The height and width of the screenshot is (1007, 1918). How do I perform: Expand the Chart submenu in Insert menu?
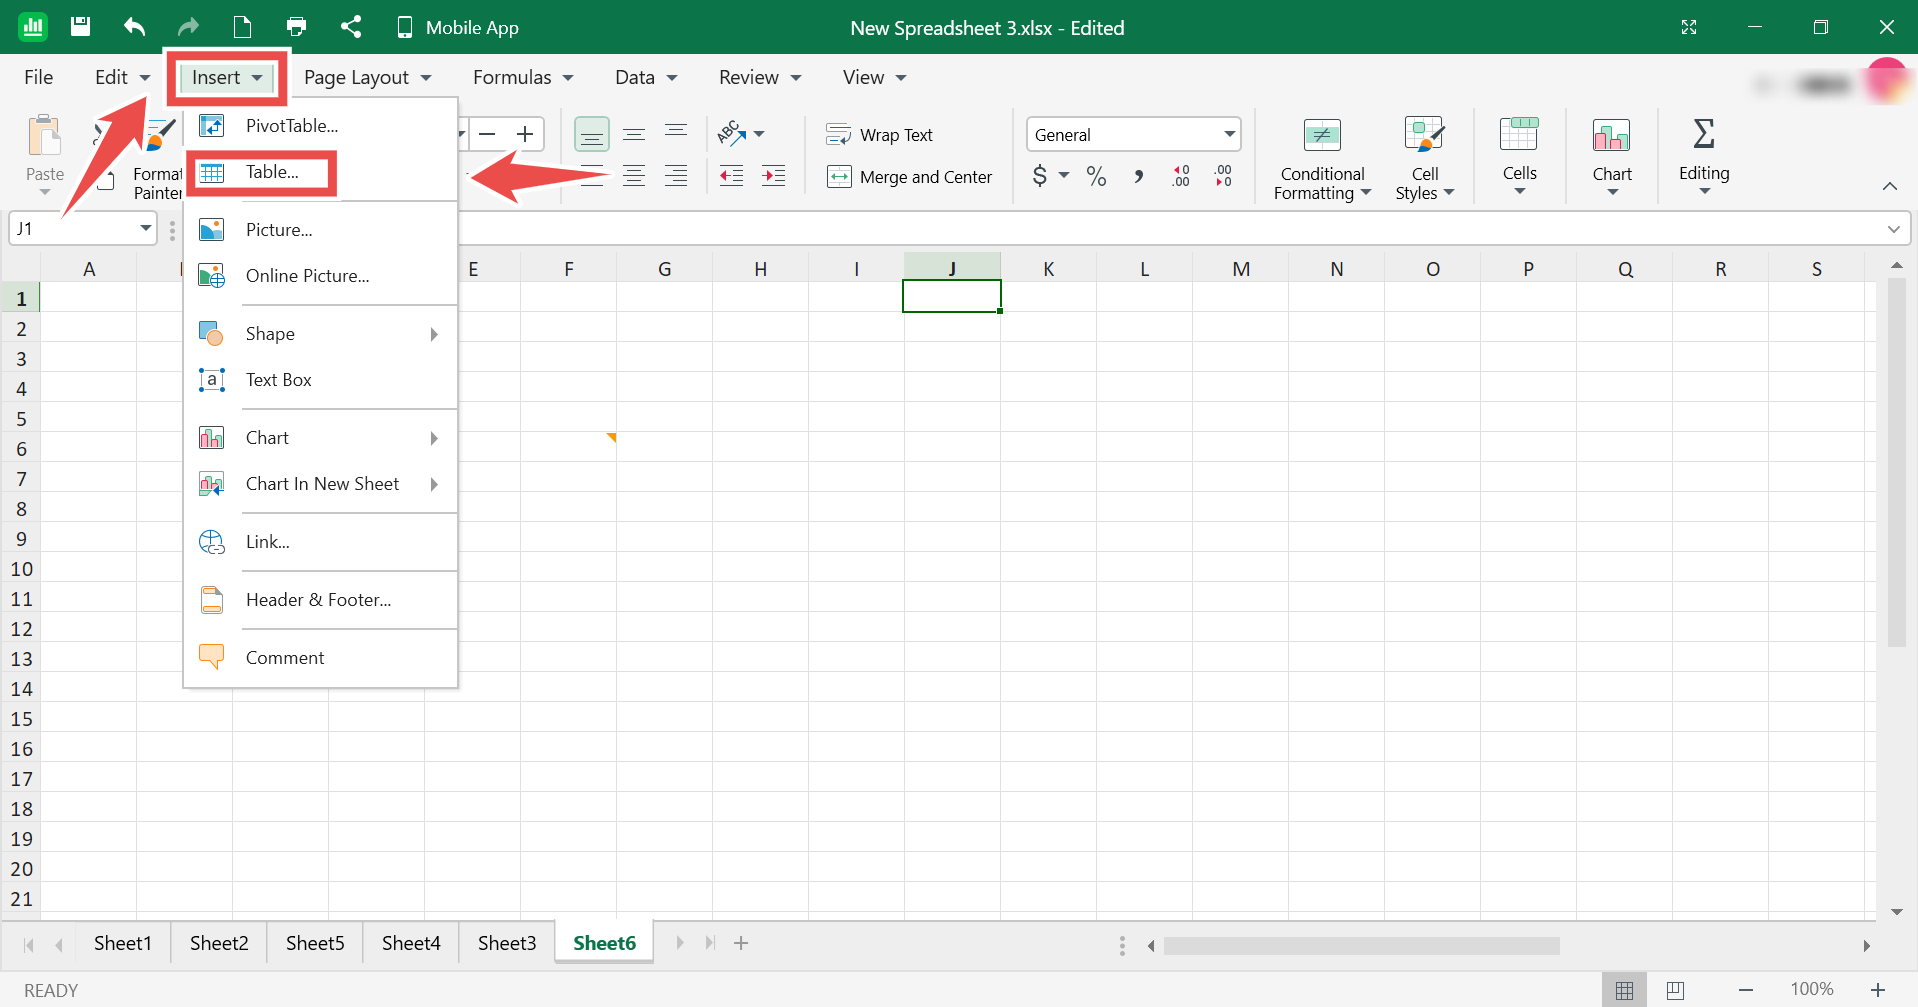click(320, 438)
